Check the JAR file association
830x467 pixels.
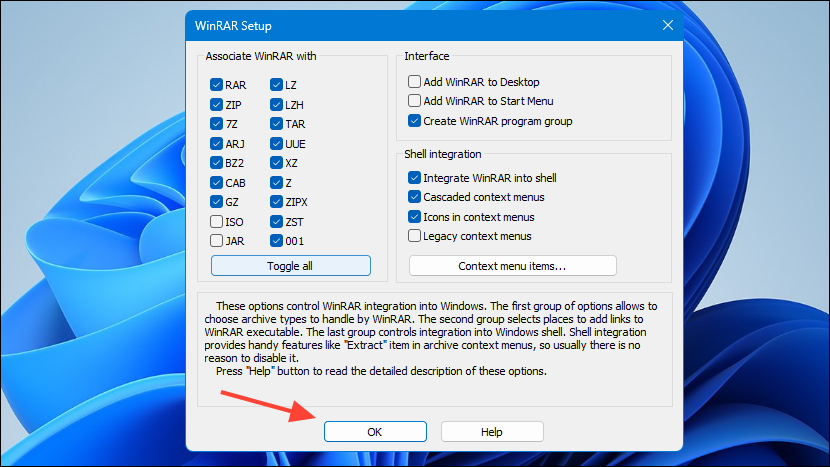tap(216, 241)
